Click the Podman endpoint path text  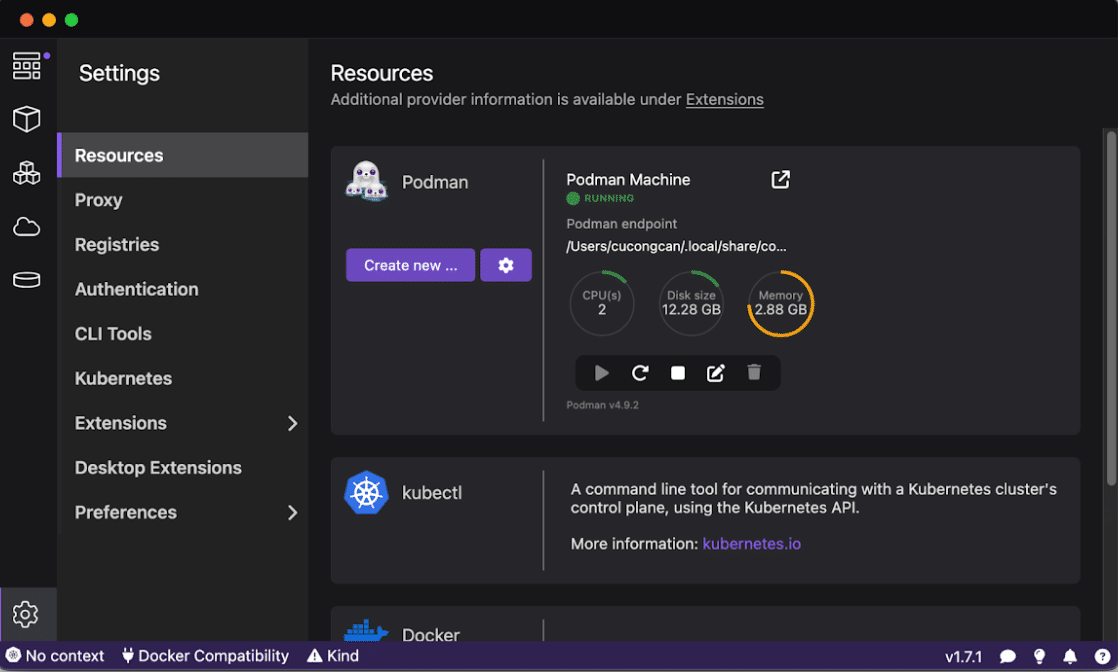pyautogui.click(x=676, y=246)
